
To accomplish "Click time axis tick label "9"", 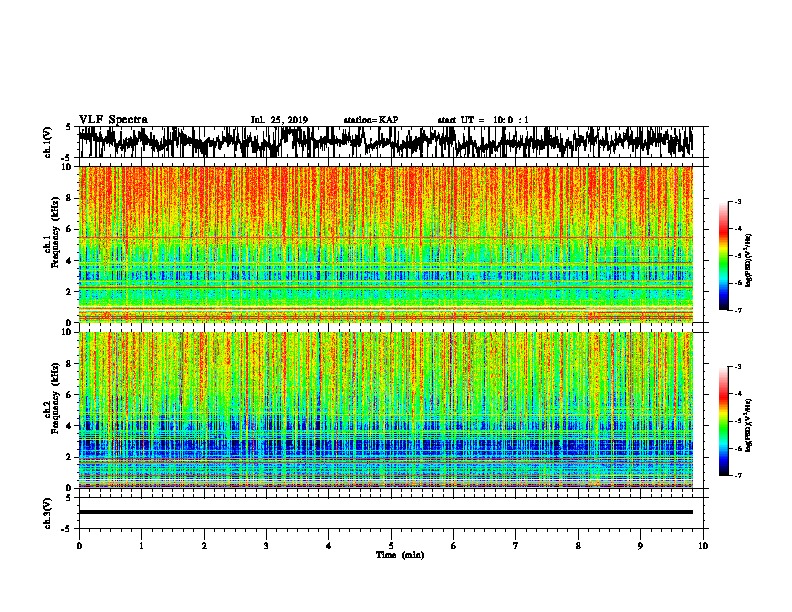I will [640, 546].
